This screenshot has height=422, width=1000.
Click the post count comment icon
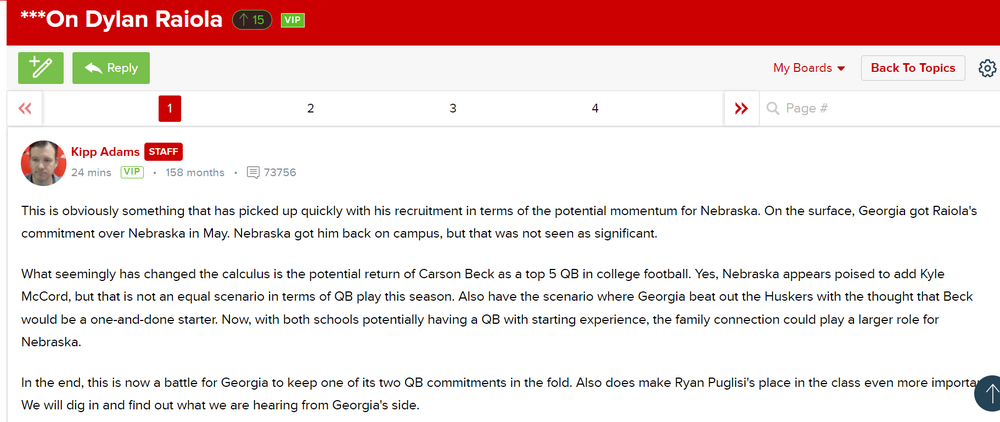tap(253, 172)
